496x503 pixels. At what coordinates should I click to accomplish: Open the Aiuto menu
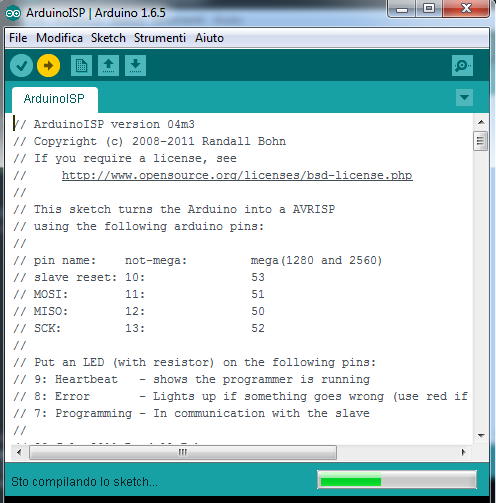point(209,38)
